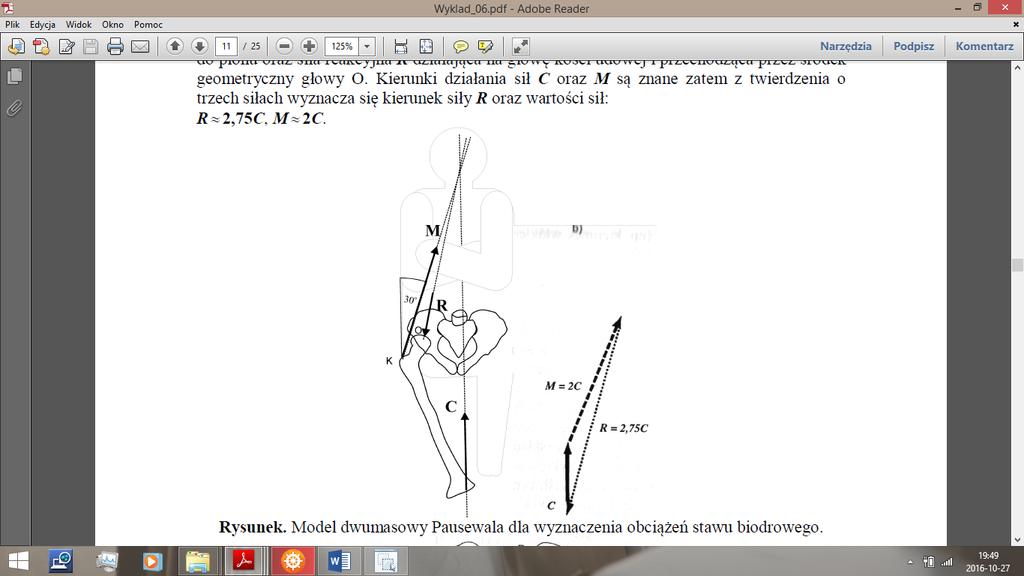Open the Komentarz pane

click(985, 46)
